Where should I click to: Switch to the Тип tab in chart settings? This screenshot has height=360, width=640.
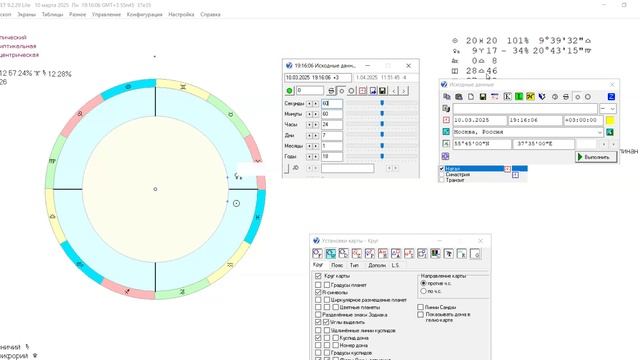(354, 265)
